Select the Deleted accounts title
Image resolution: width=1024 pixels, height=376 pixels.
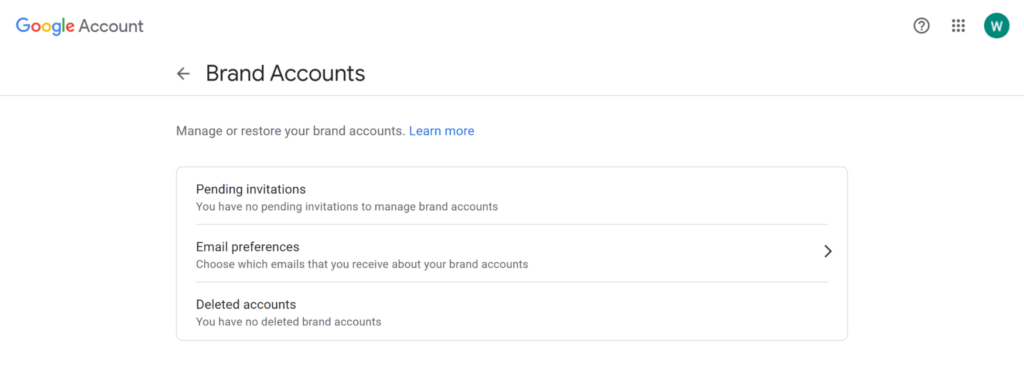(246, 304)
